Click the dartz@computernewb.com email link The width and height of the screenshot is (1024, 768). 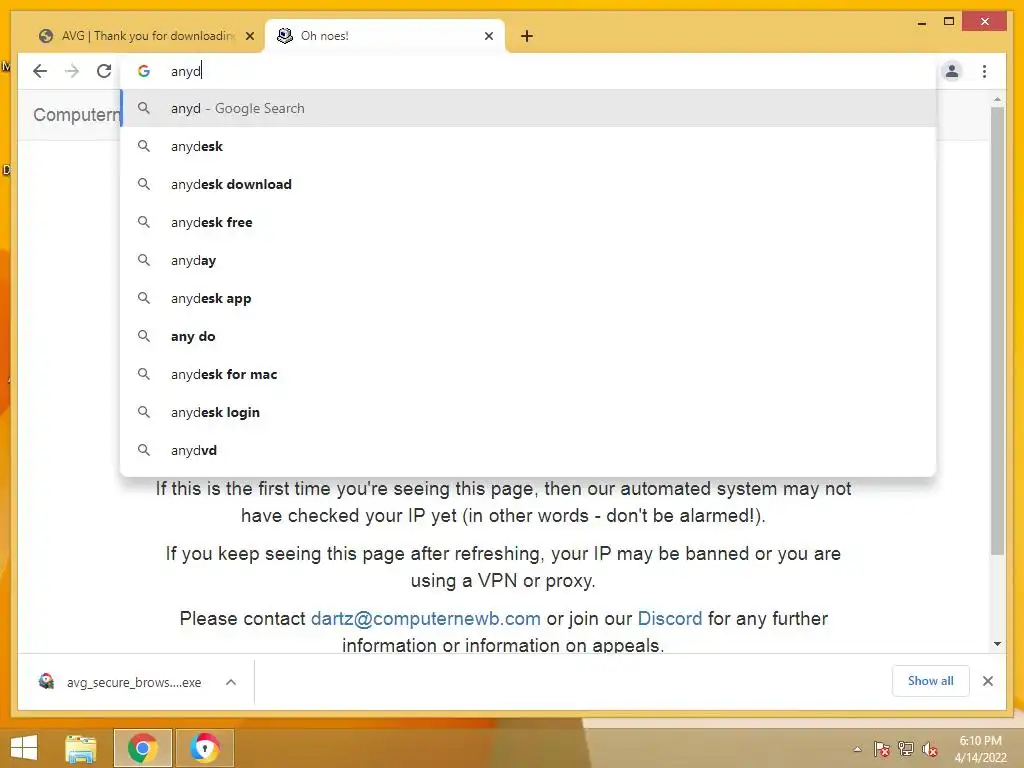point(426,618)
